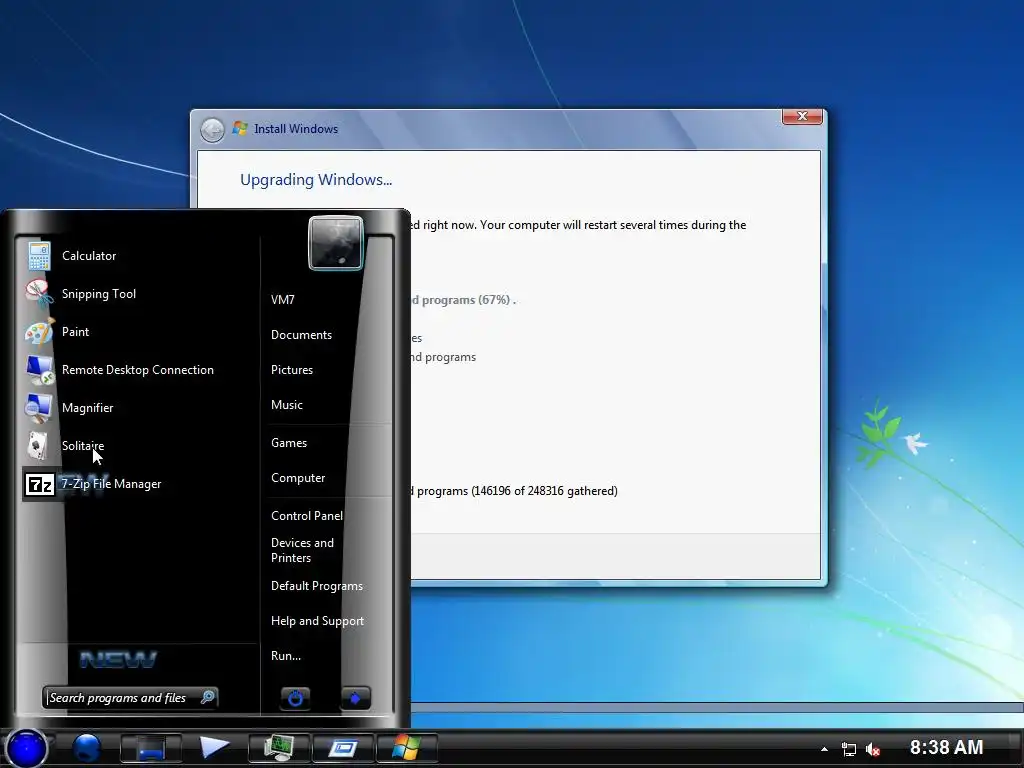Click the 8:38 AM clock
The width and height of the screenshot is (1024, 768).
tap(946, 747)
